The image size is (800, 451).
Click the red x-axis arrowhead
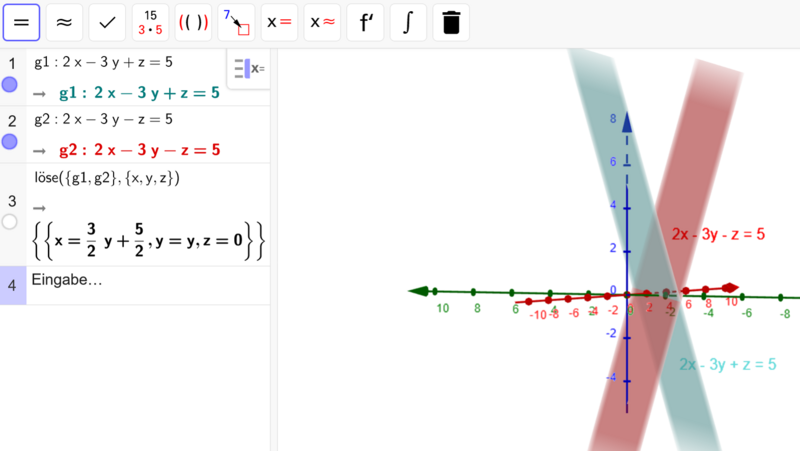coord(730,288)
